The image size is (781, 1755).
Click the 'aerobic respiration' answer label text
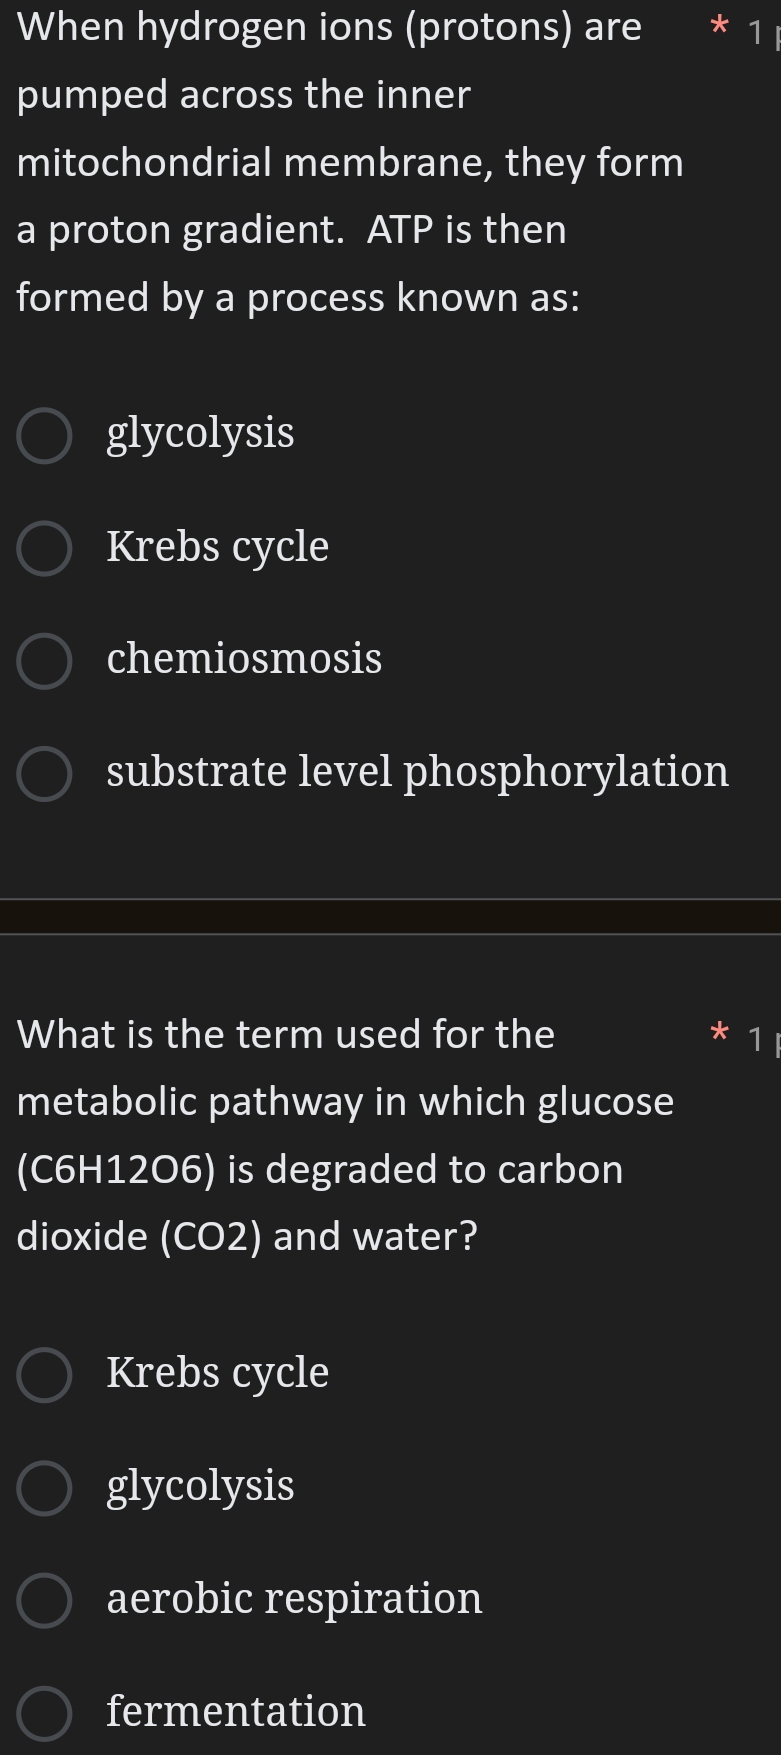294,1598
